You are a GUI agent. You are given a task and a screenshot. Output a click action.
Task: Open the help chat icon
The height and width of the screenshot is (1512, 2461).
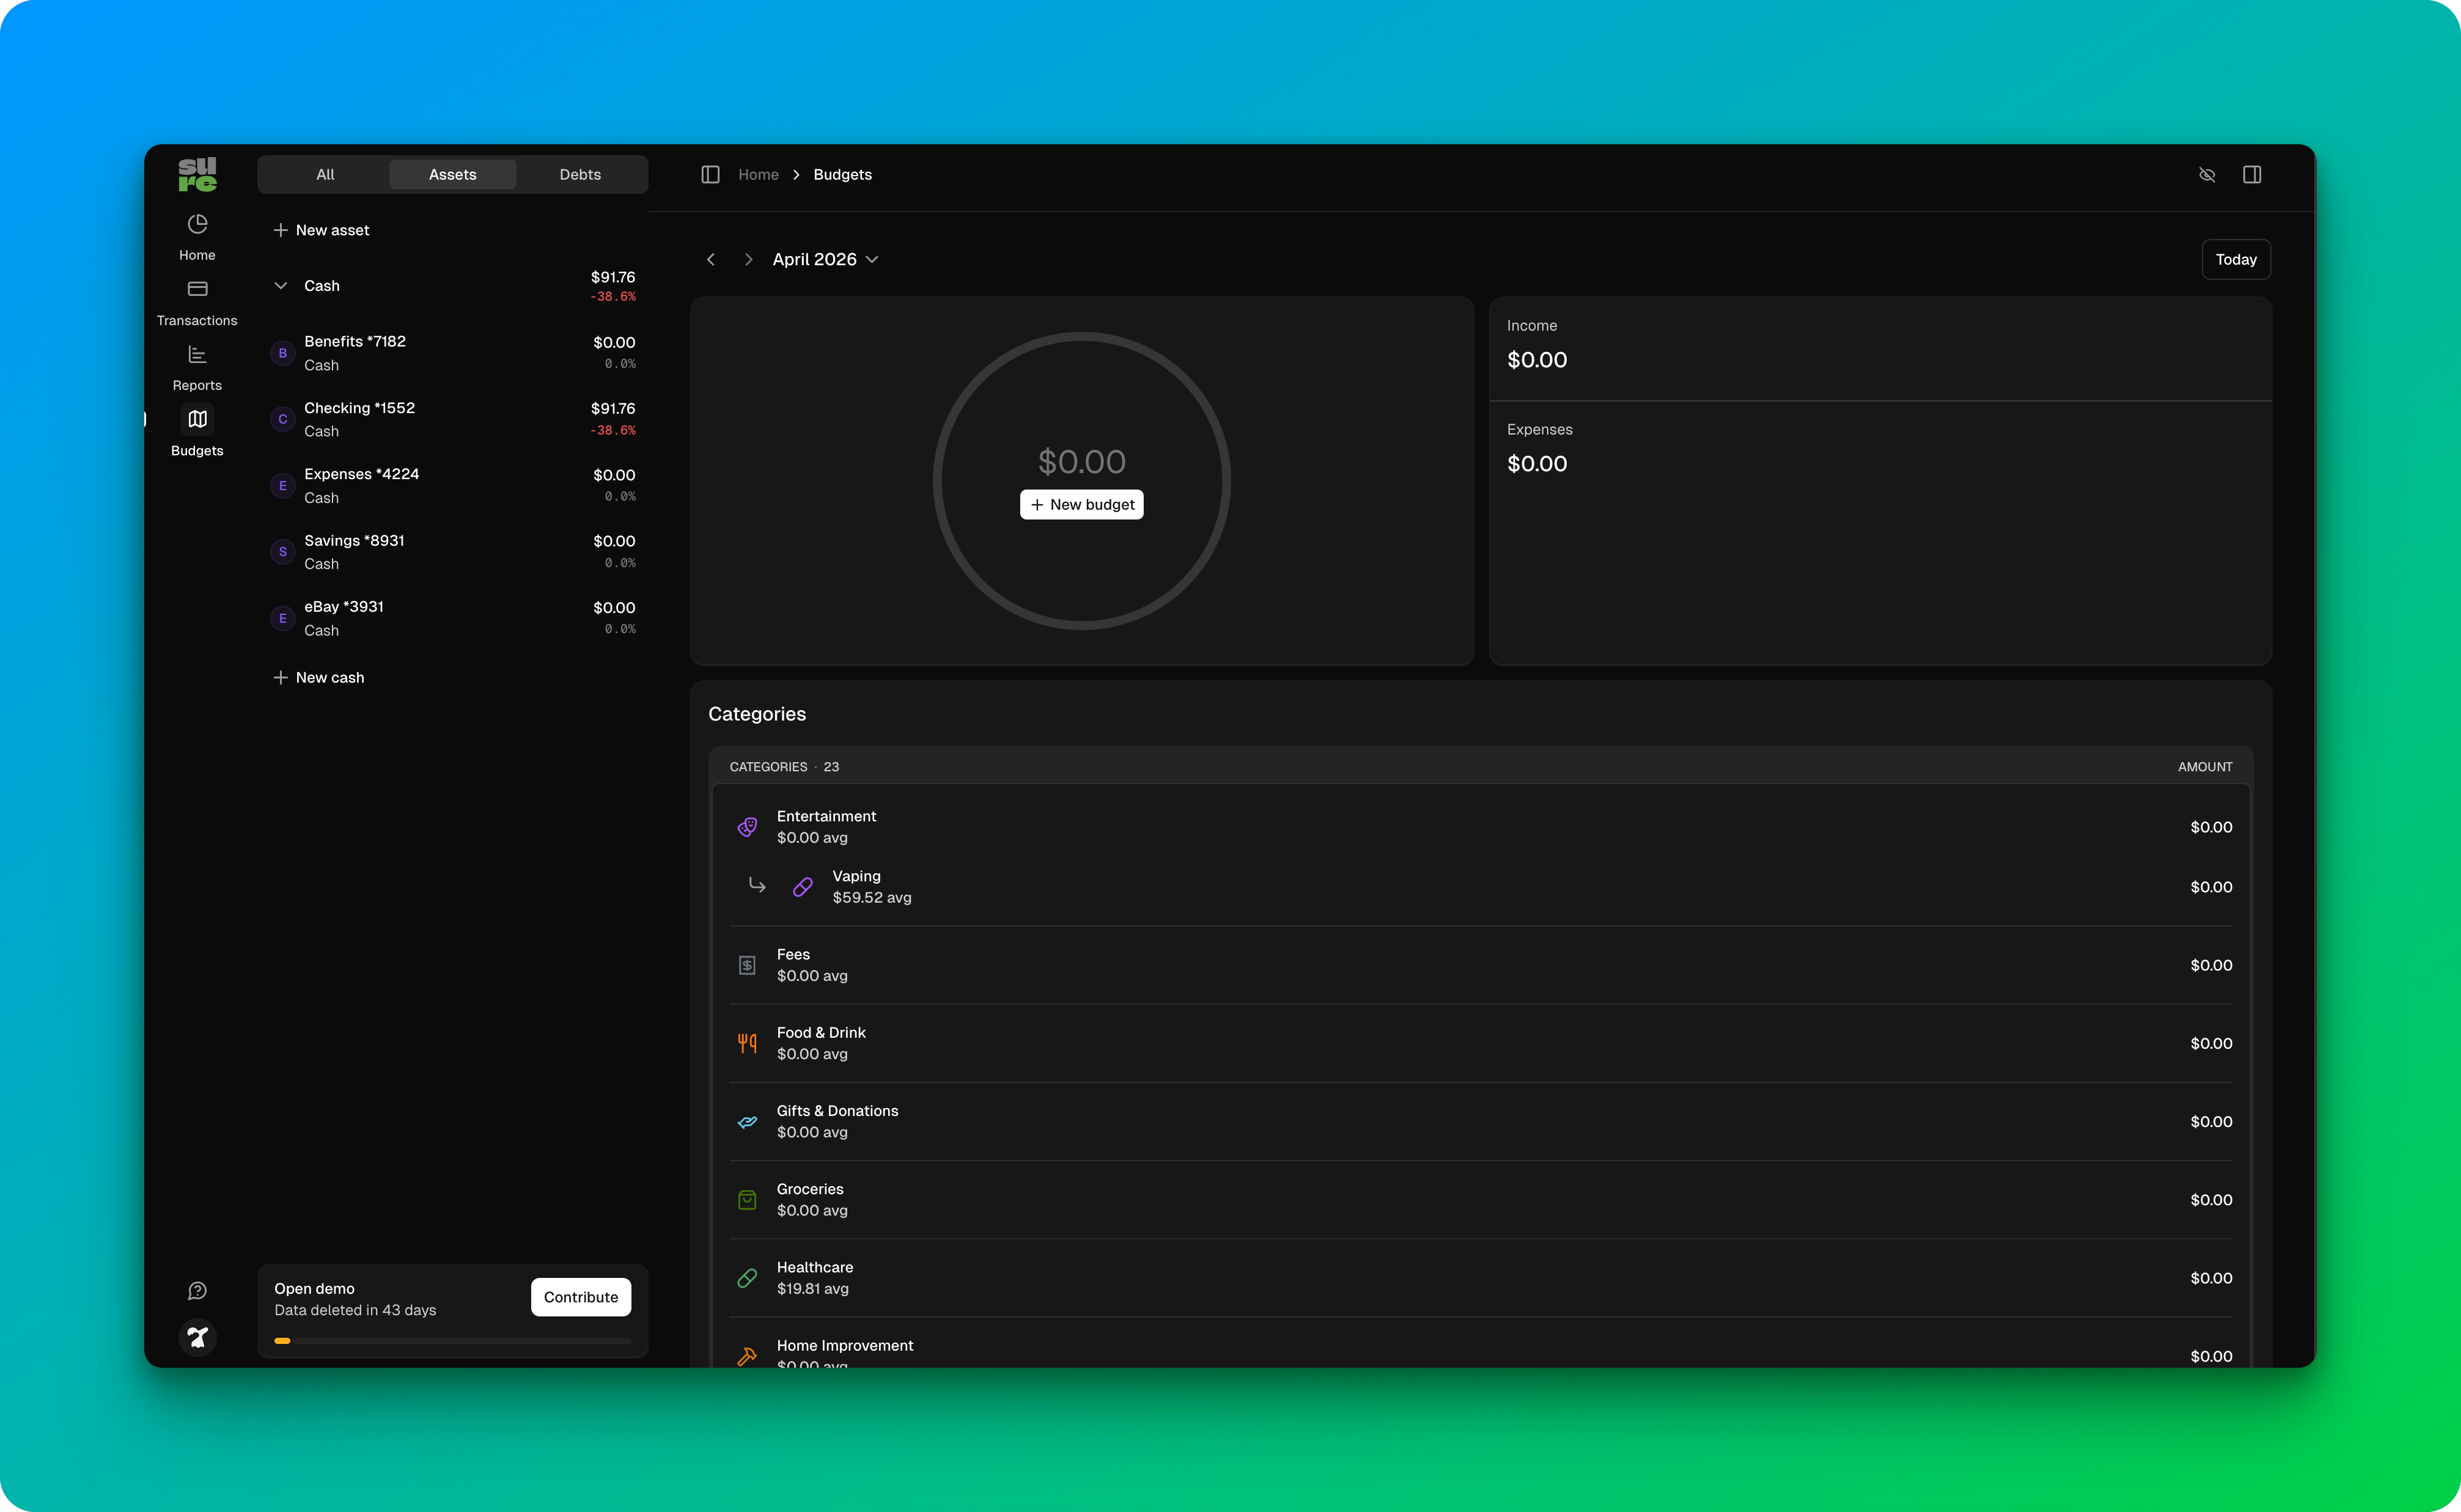coord(197,1291)
